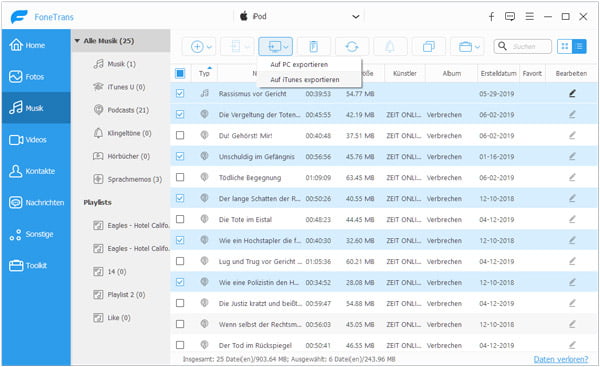
Task: Open the feedback chat icon
Action: point(510,16)
